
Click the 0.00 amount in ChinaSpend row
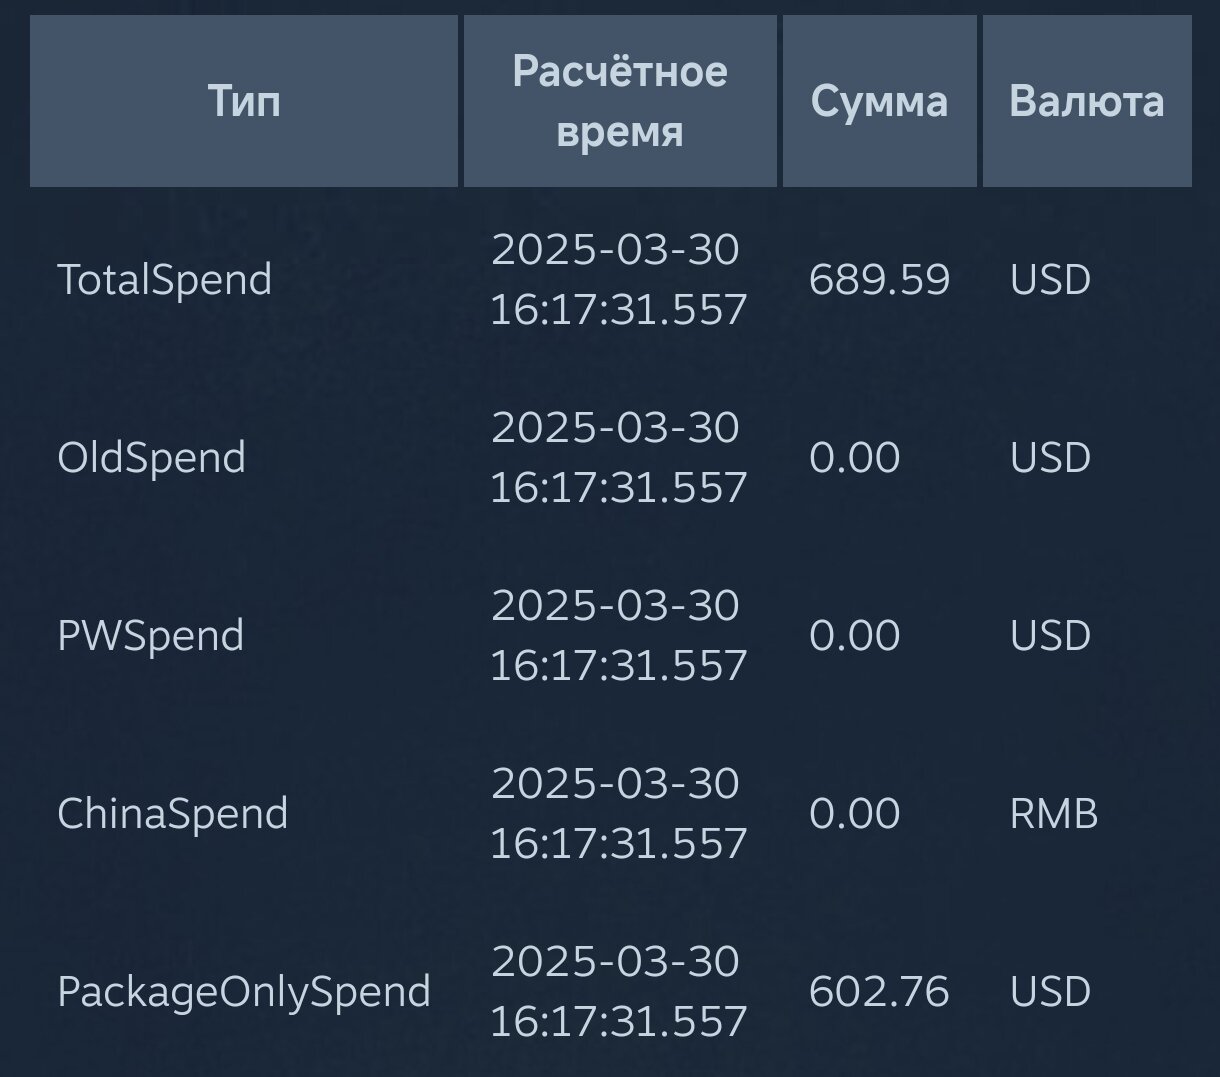[855, 813]
